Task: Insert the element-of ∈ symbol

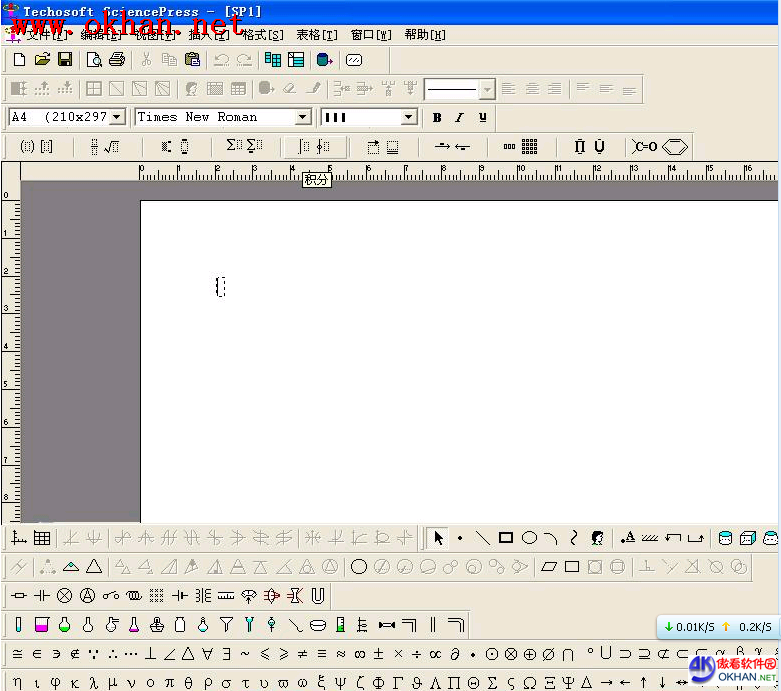Action: (x=37, y=654)
